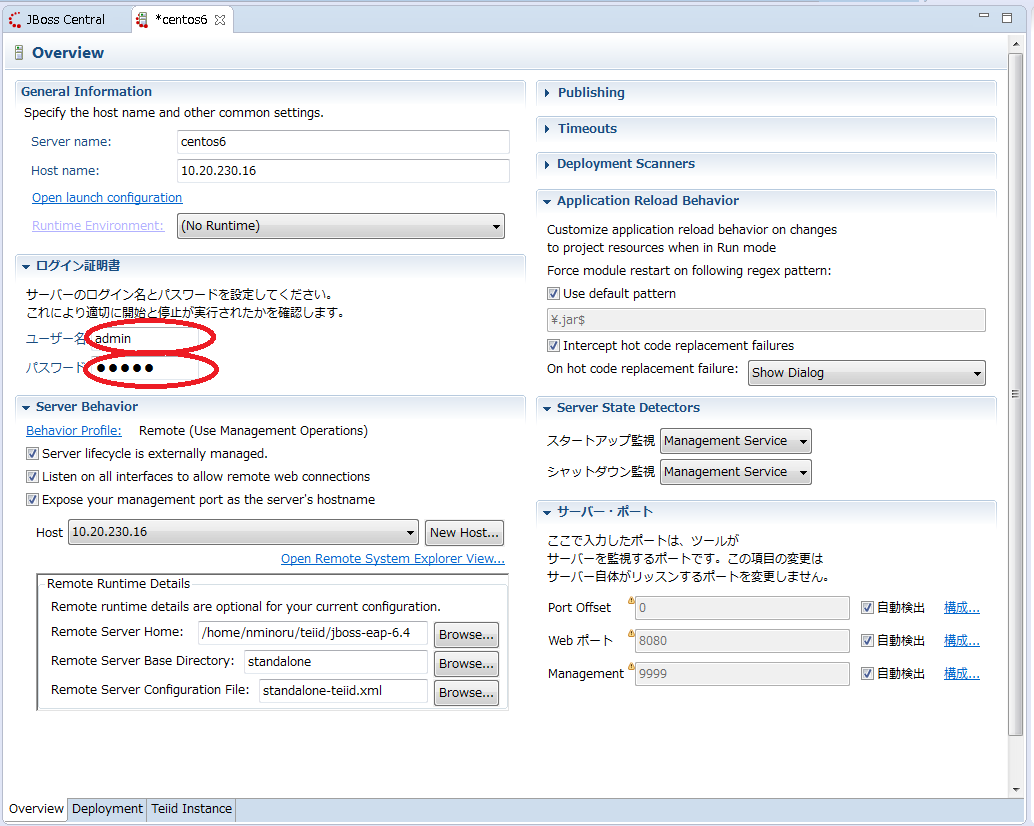Maximize the editor pane
1034x826 pixels.
coord(1007,18)
